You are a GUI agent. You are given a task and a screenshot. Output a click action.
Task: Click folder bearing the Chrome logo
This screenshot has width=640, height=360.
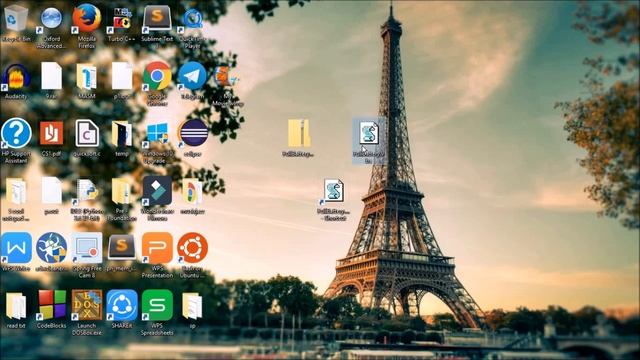click(x=192, y=191)
